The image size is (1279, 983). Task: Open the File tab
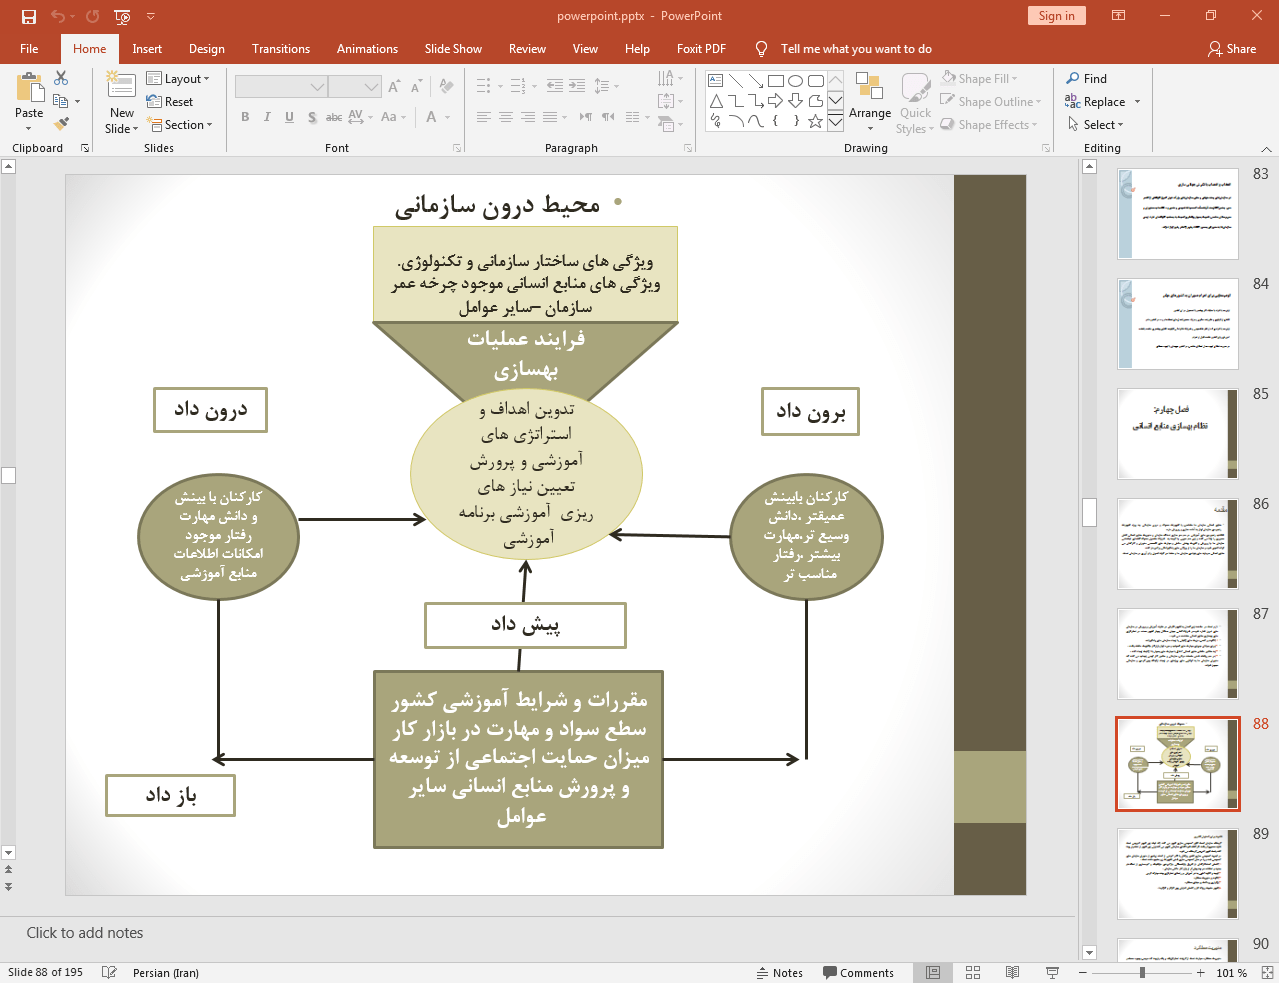(29, 48)
